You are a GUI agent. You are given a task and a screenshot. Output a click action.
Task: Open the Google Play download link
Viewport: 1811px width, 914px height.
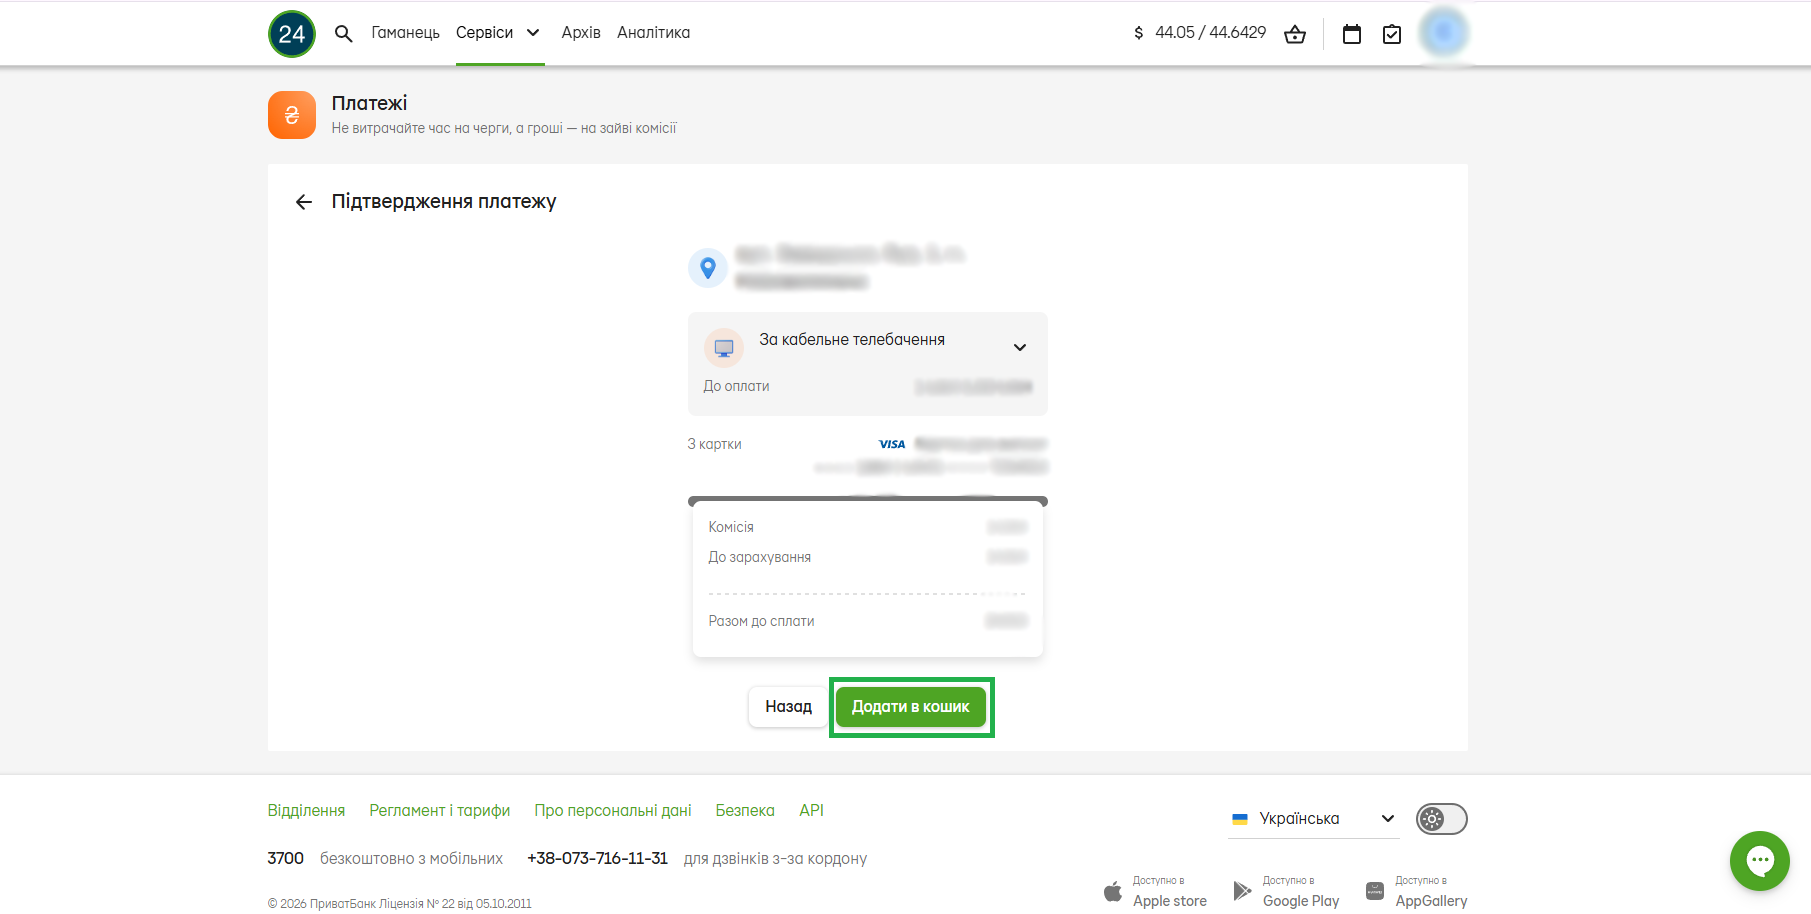tap(1286, 892)
